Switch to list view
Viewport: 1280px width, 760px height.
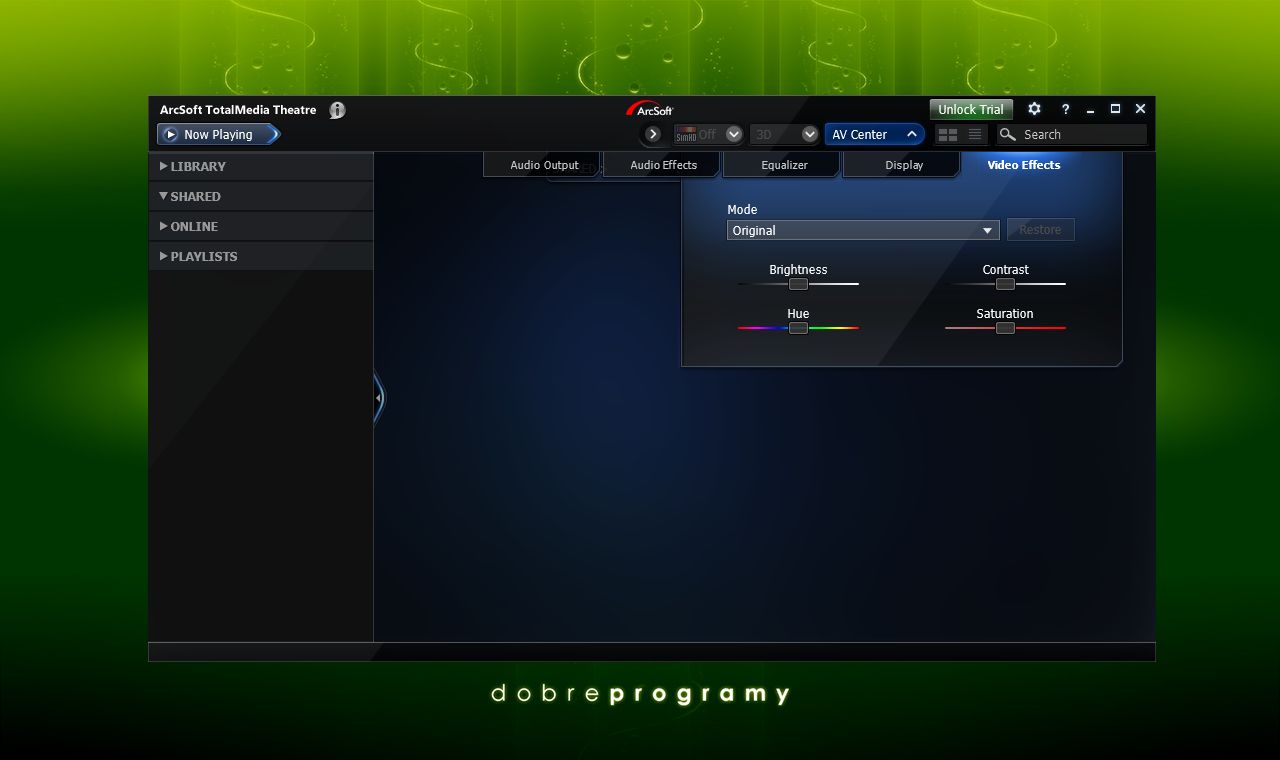pyautogui.click(x=975, y=134)
